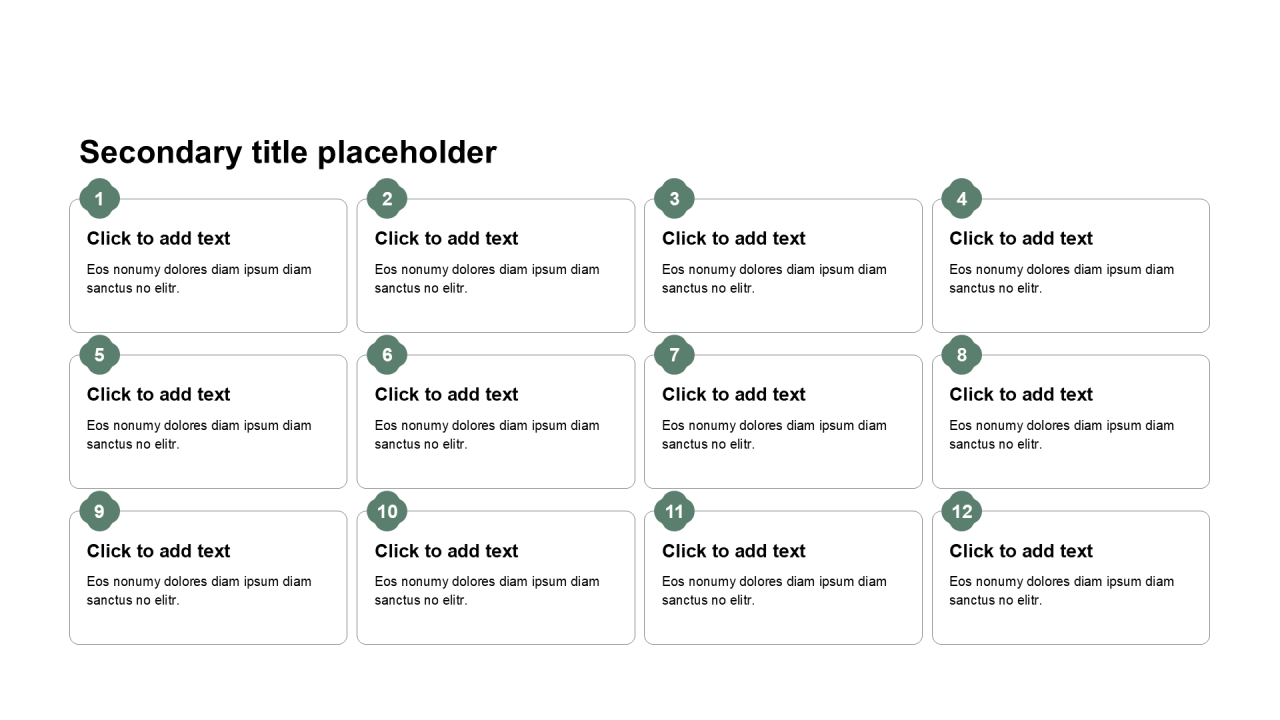Click the green number 5 badge

pos(99,355)
